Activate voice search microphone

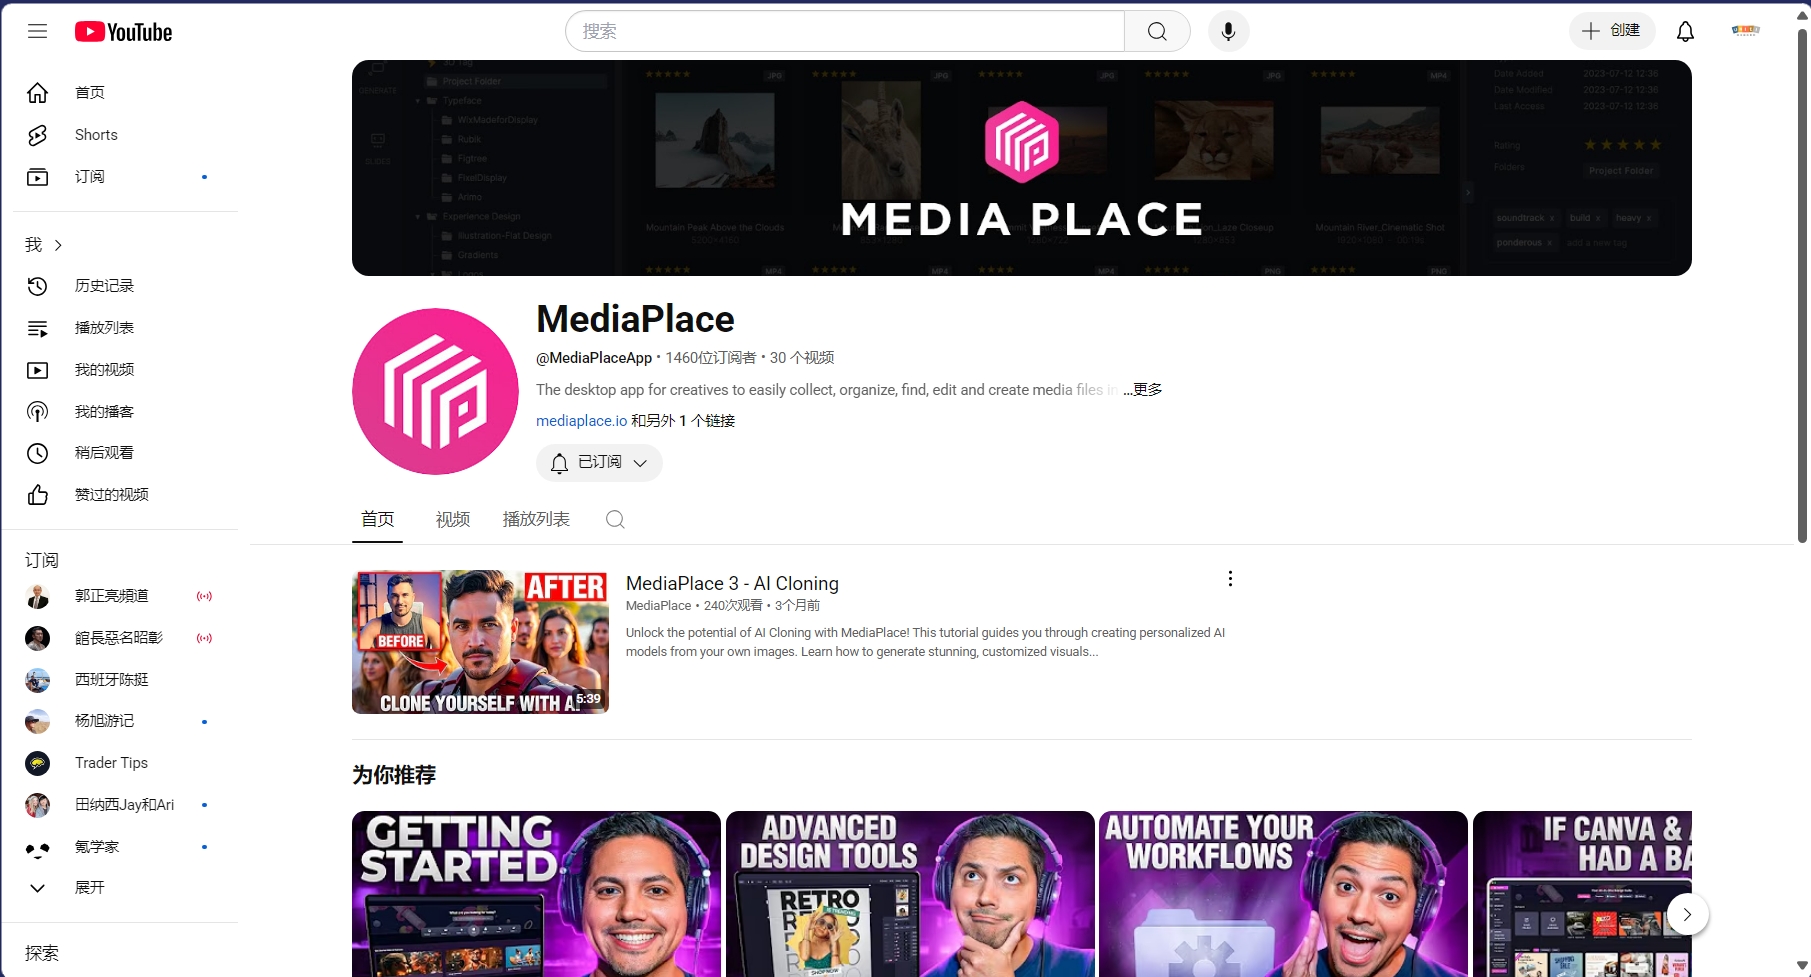1228,31
